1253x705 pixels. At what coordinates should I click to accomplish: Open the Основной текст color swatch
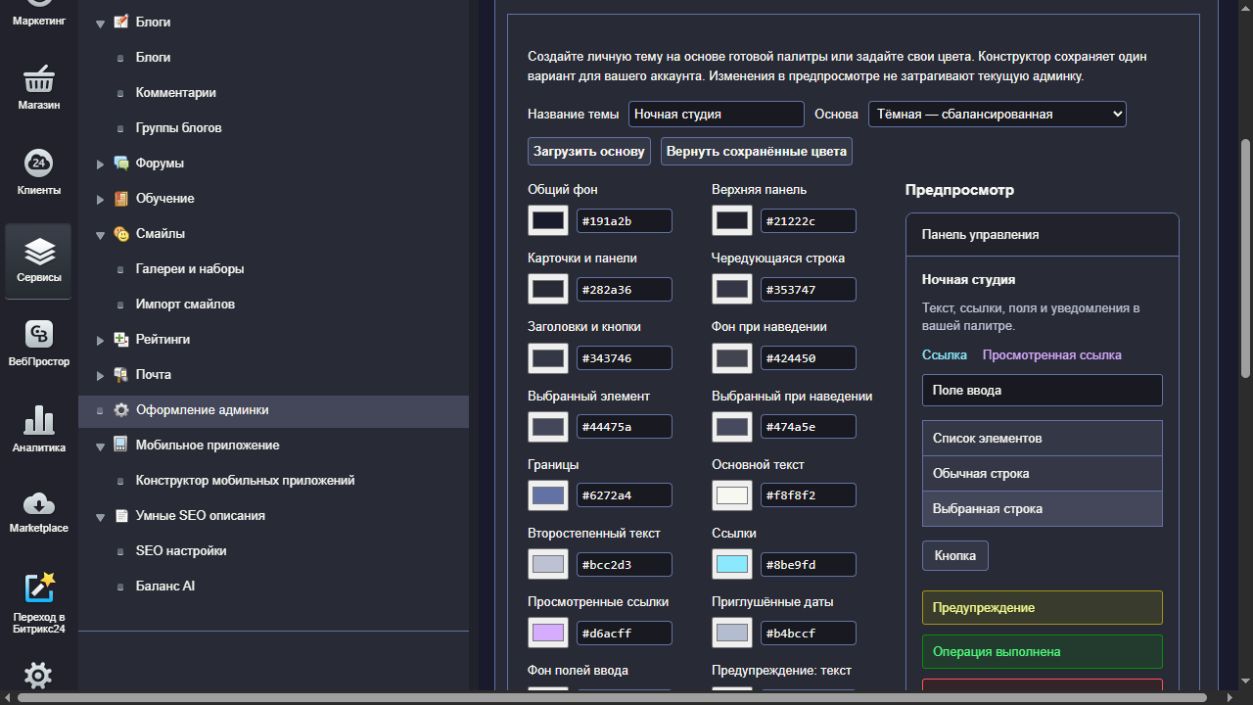point(732,495)
